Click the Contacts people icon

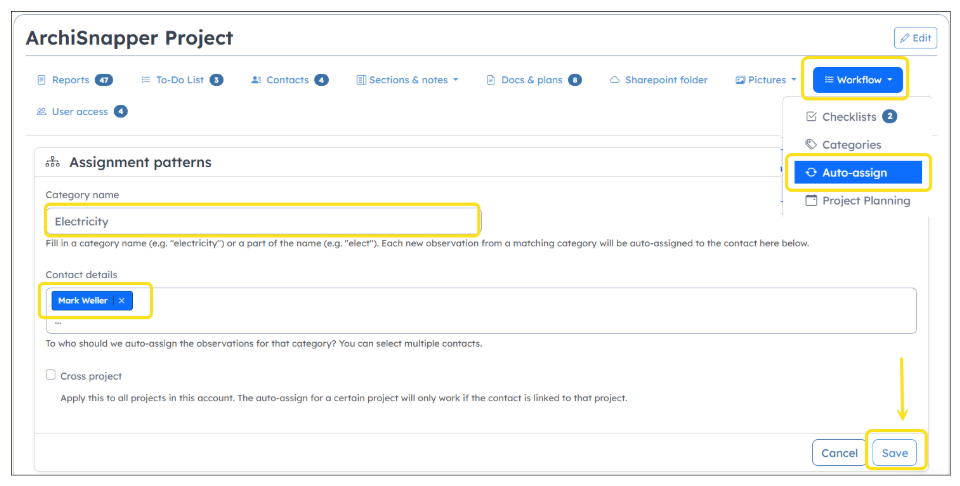257,80
